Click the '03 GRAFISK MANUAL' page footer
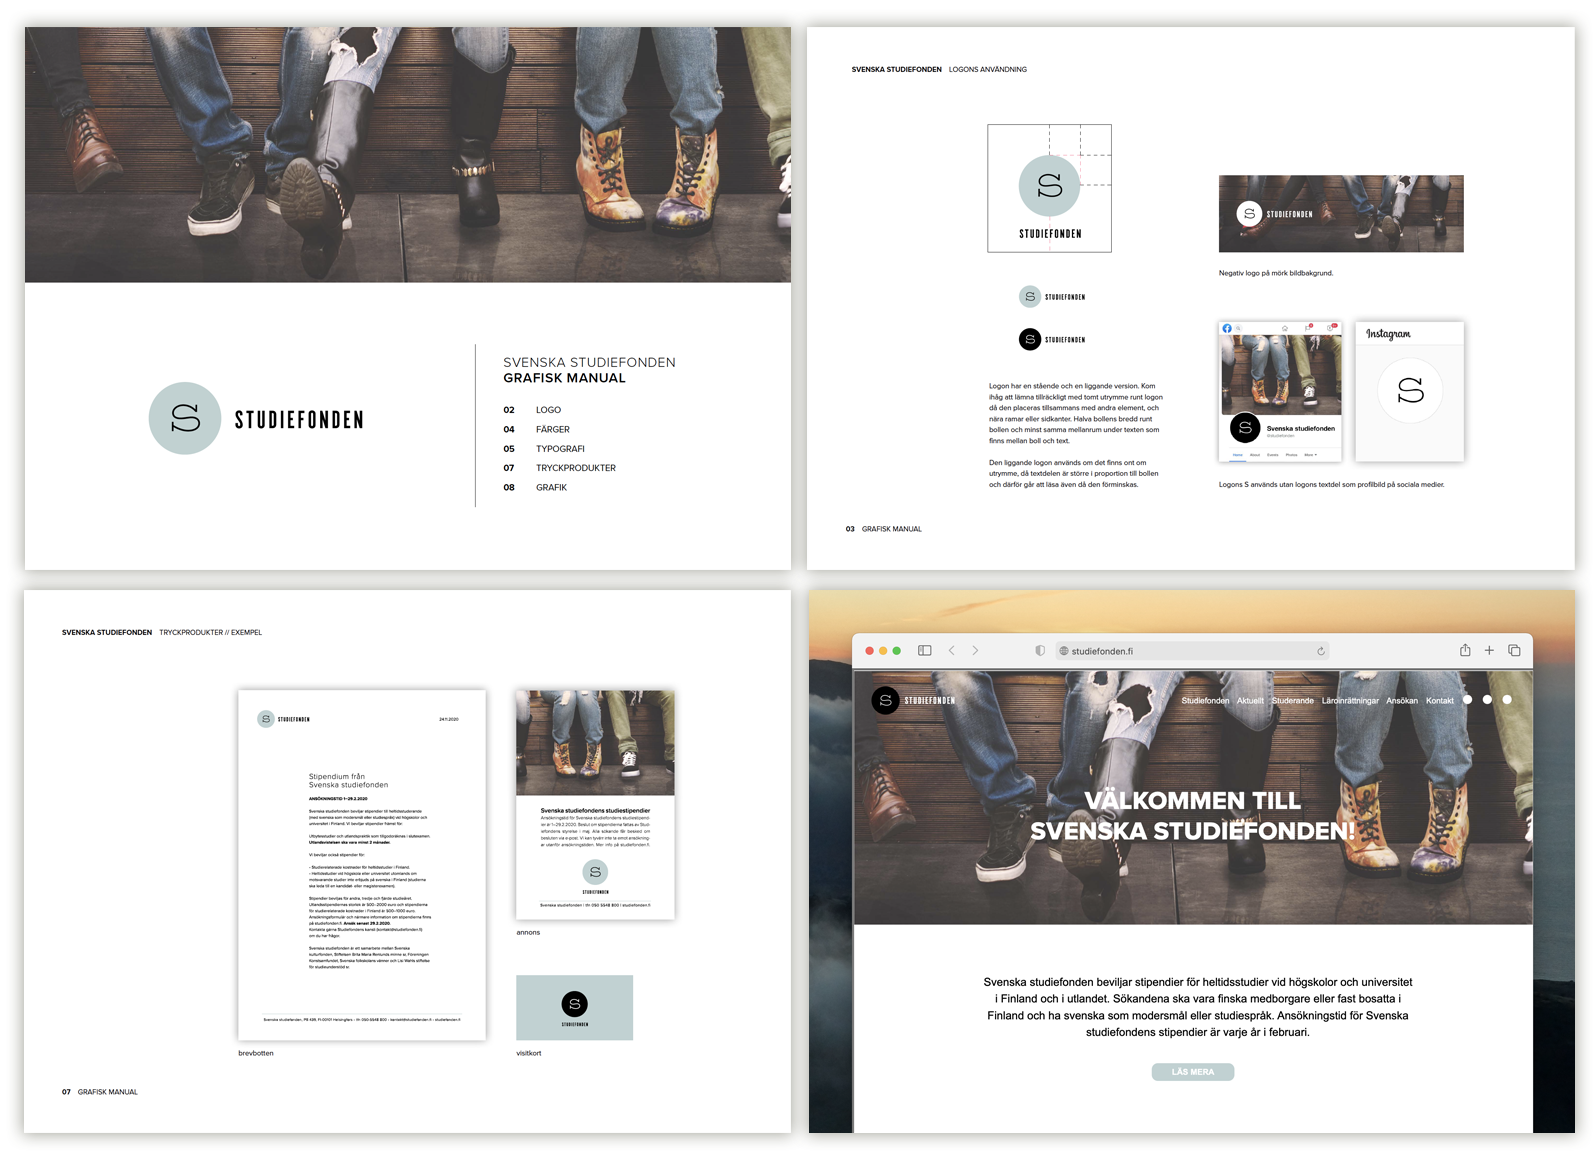The width and height of the screenshot is (1594, 1174). click(x=884, y=529)
